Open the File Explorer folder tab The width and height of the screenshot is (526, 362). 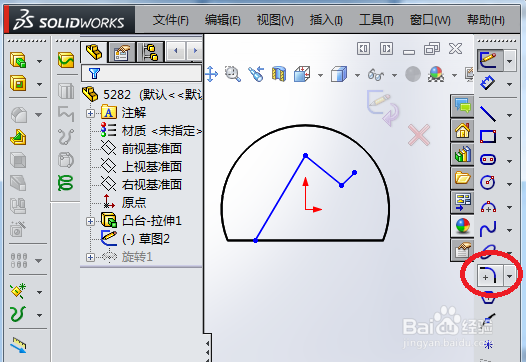462,178
